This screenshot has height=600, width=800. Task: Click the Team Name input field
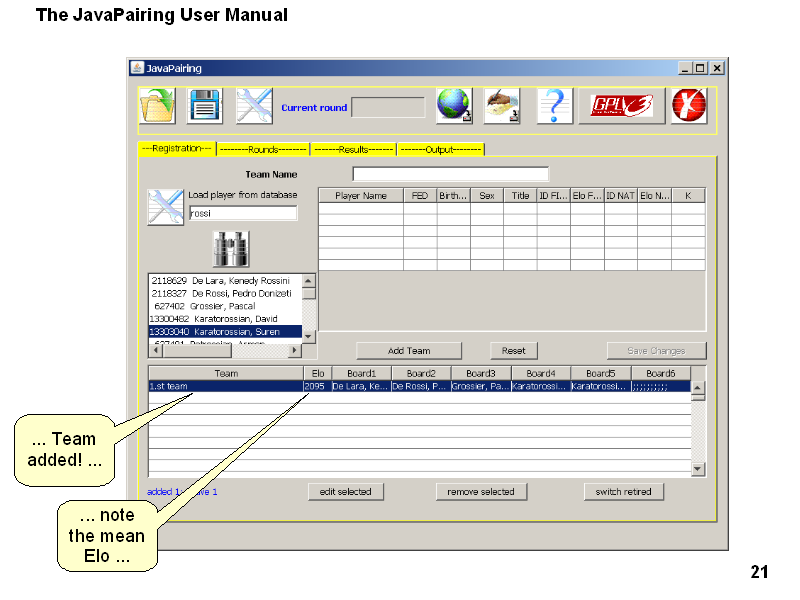click(450, 174)
